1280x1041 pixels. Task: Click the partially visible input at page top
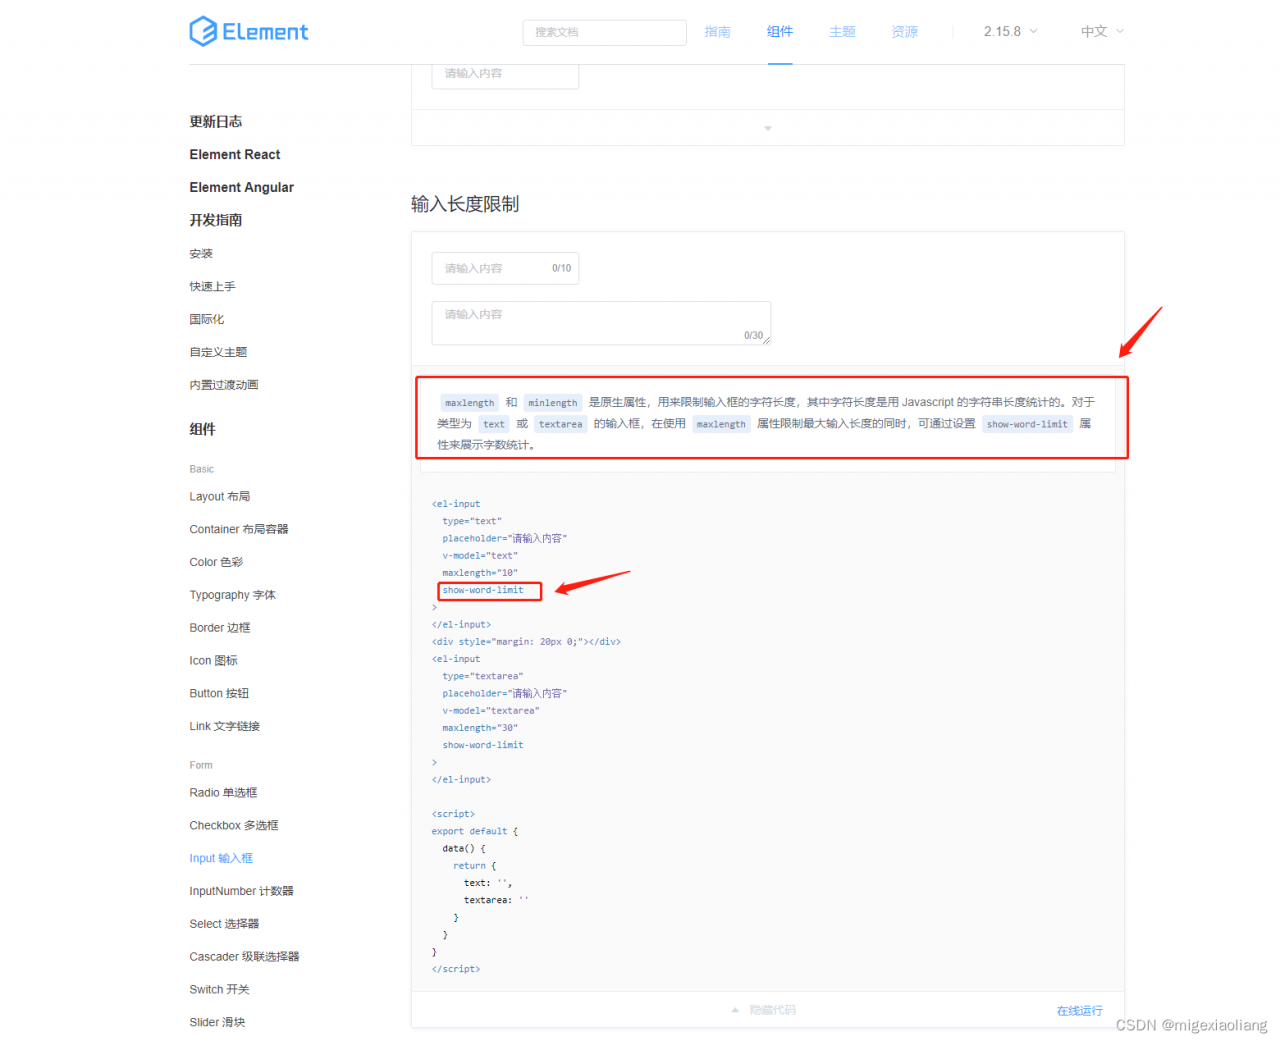[505, 76]
